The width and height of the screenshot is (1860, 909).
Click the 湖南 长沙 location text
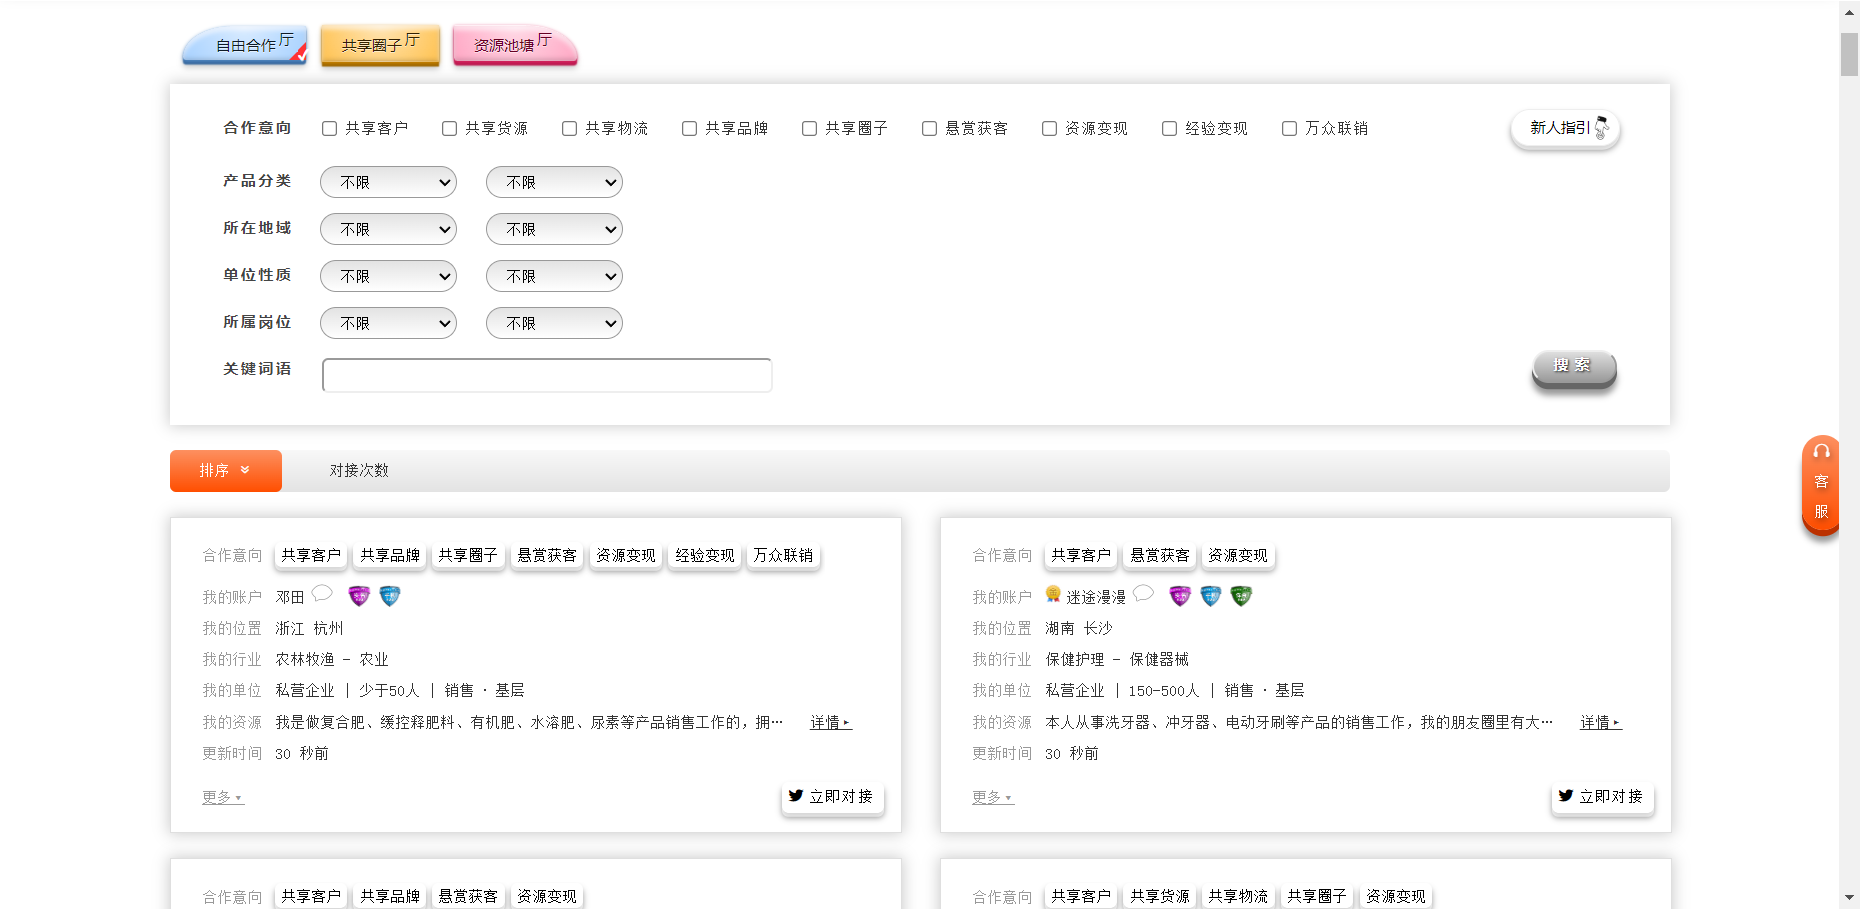pos(1079,629)
